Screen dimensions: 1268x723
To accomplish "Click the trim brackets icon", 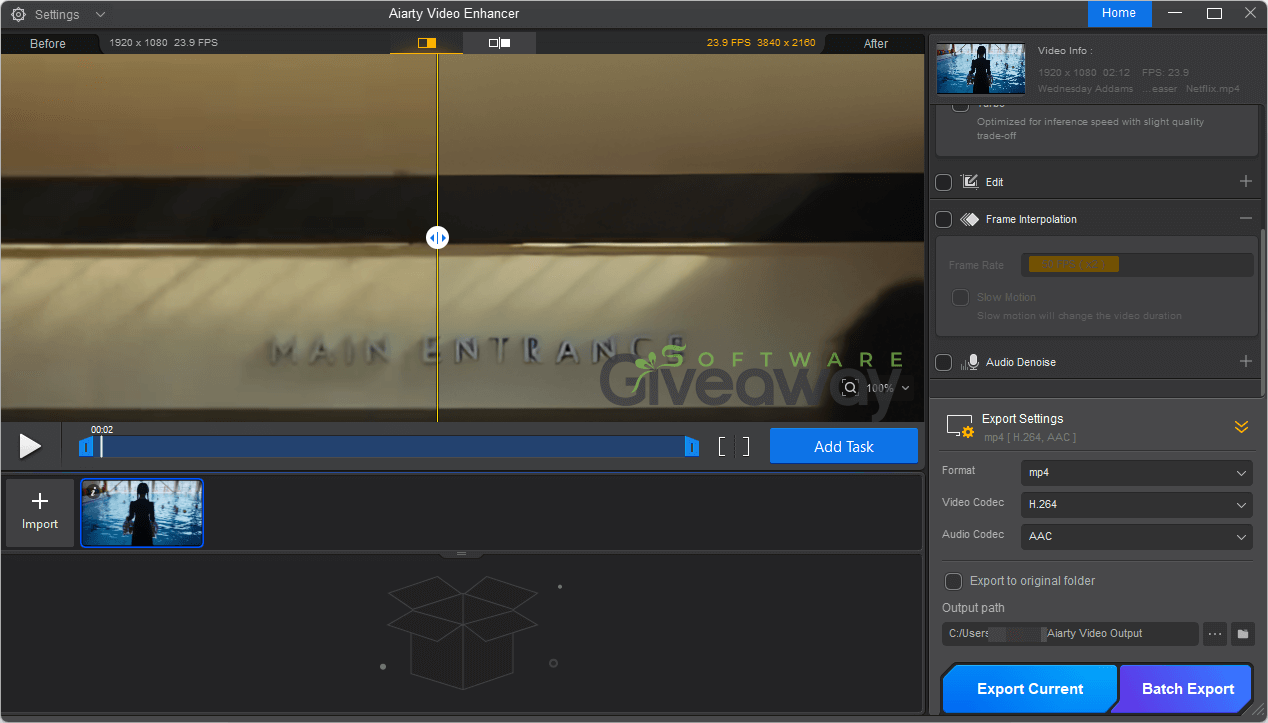I will point(734,446).
